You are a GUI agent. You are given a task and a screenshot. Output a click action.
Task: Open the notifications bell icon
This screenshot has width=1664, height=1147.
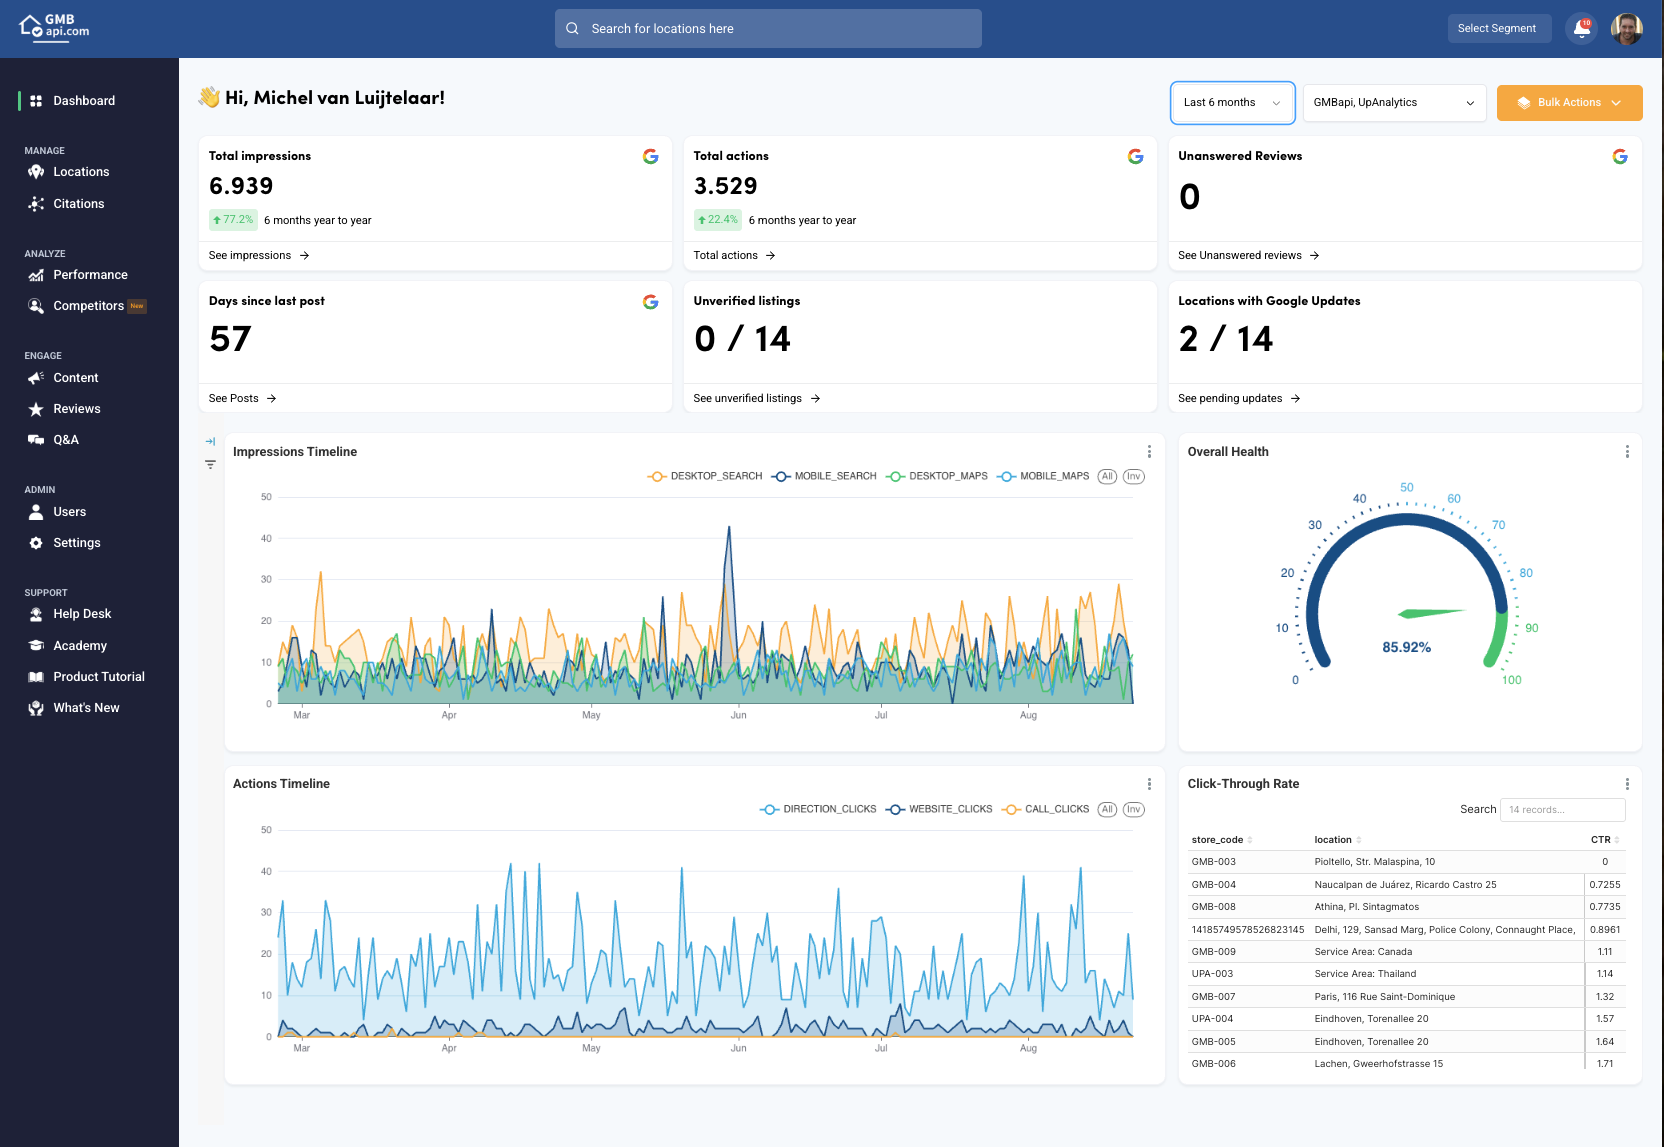(1581, 29)
